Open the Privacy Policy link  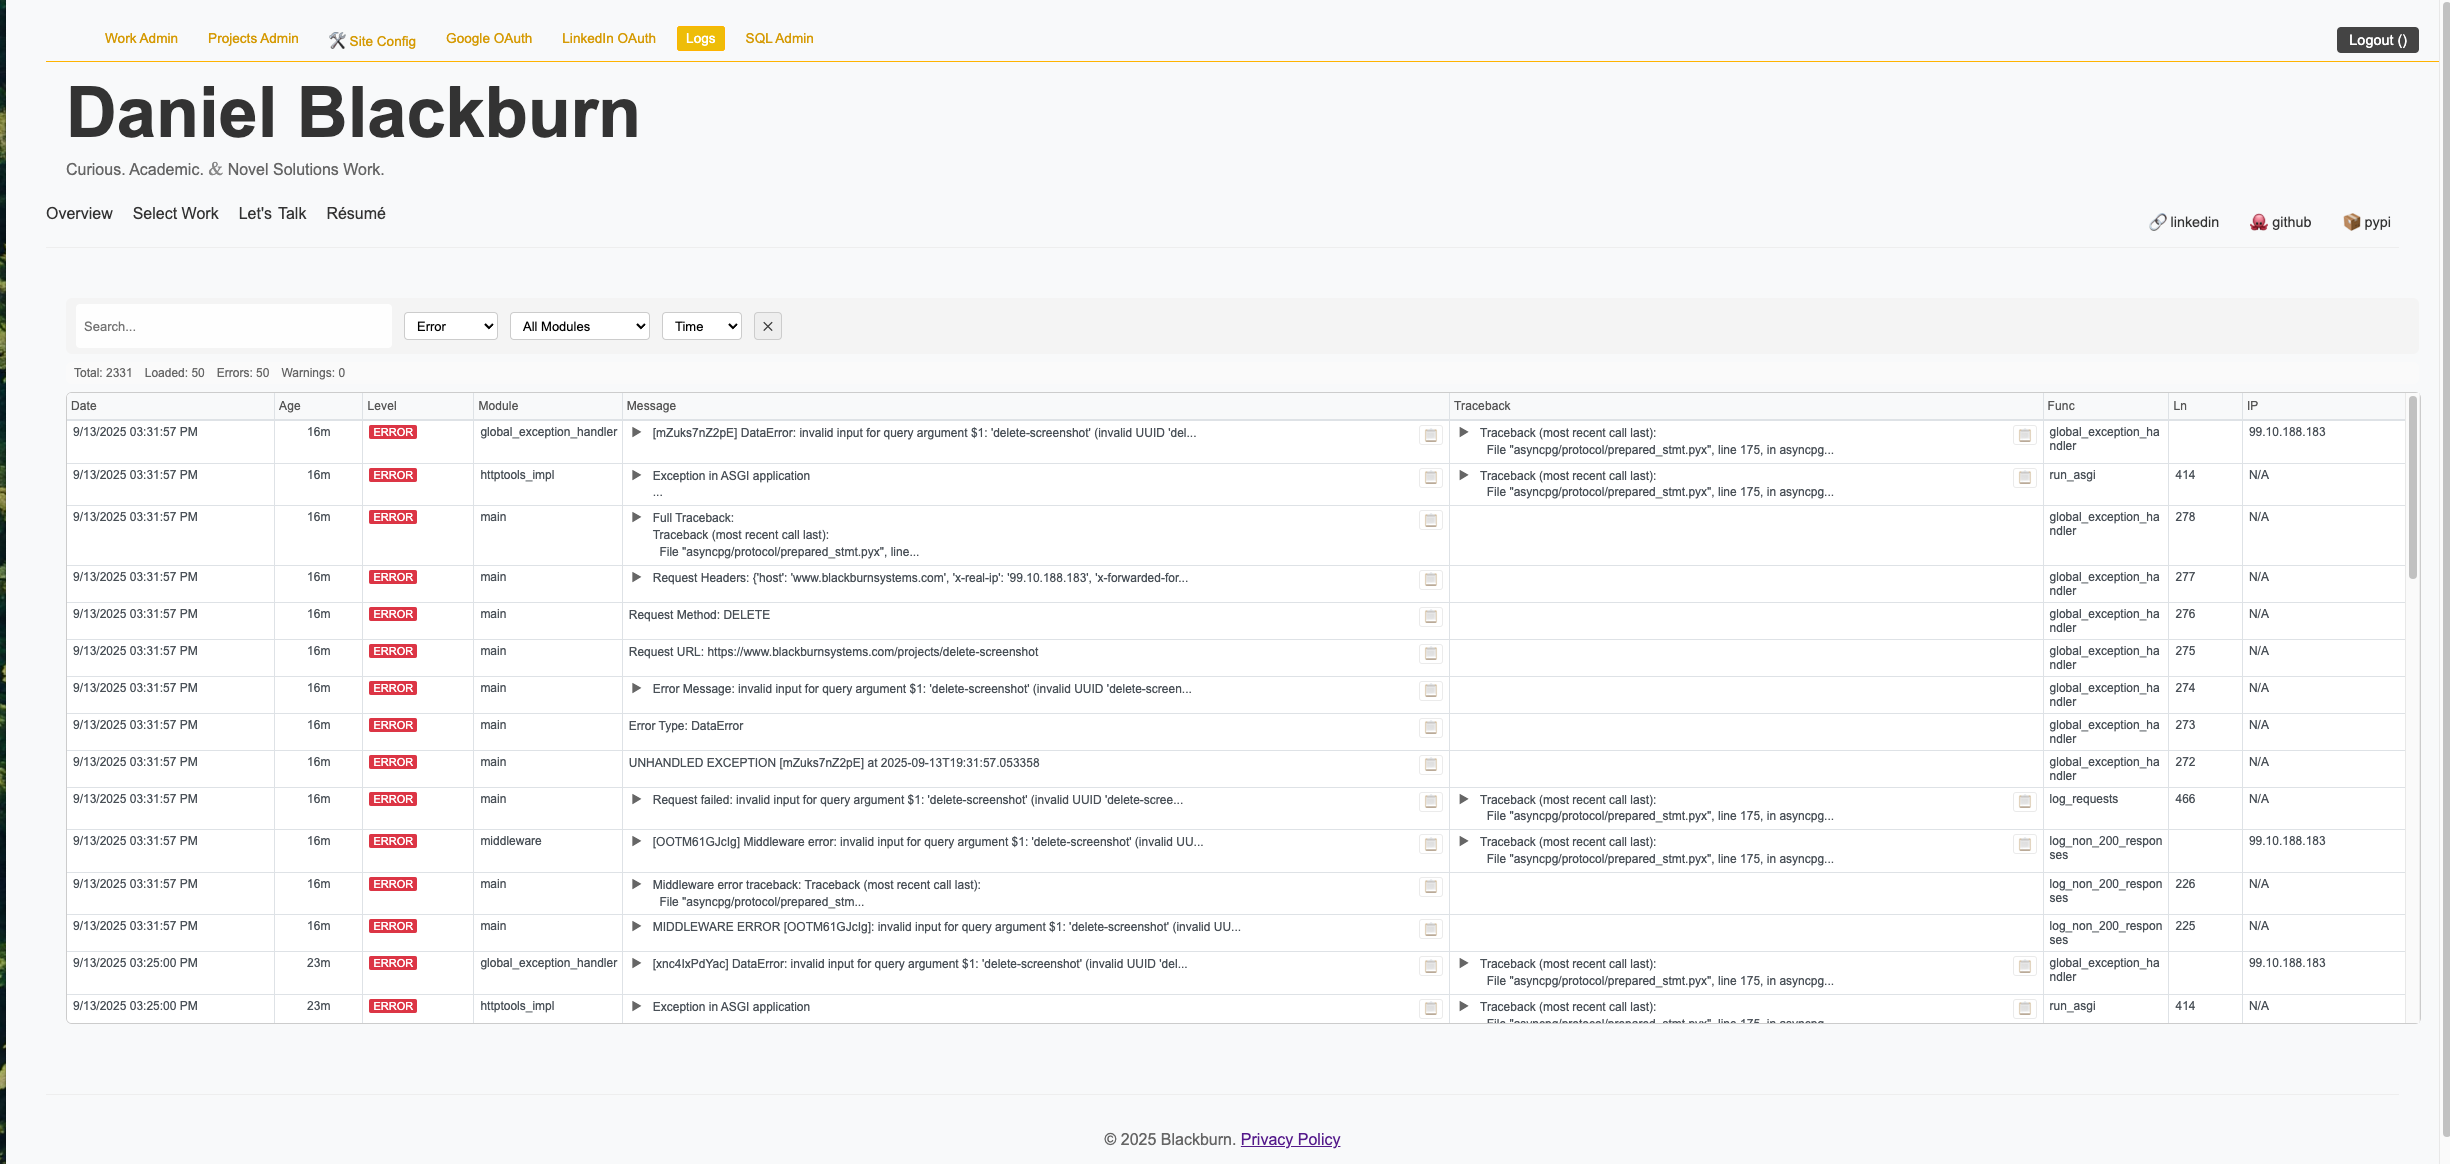(x=1290, y=1139)
